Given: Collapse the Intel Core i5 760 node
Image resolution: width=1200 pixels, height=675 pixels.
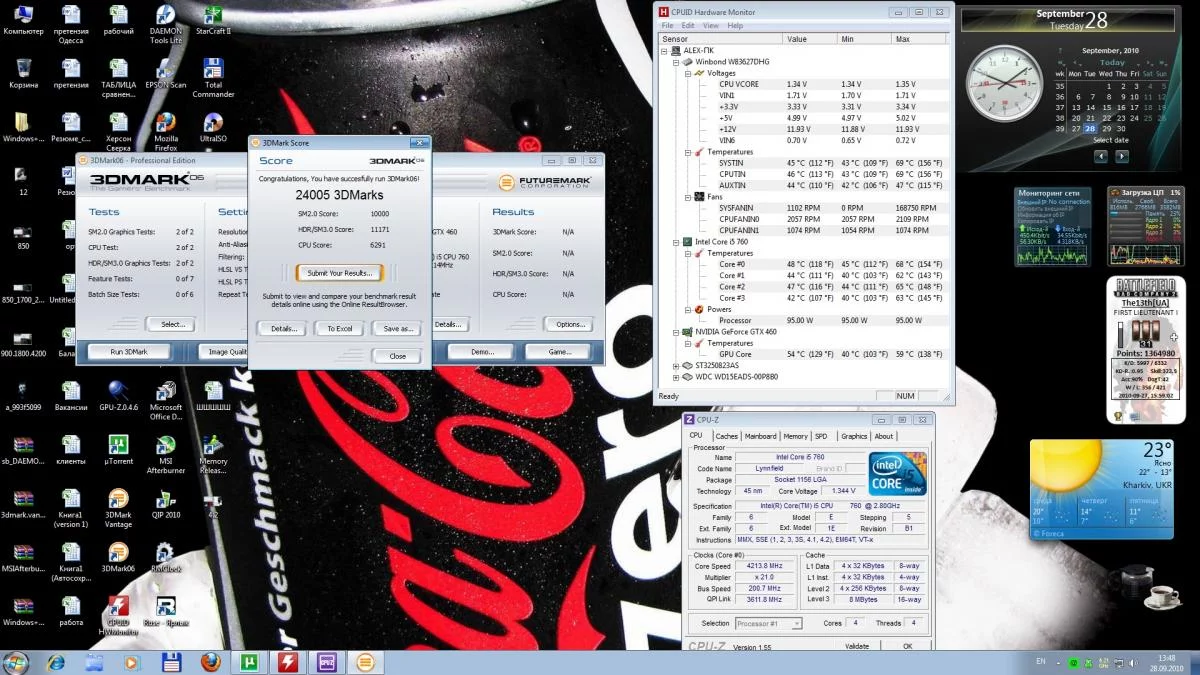Looking at the screenshot, I should pyautogui.click(x=675, y=242).
